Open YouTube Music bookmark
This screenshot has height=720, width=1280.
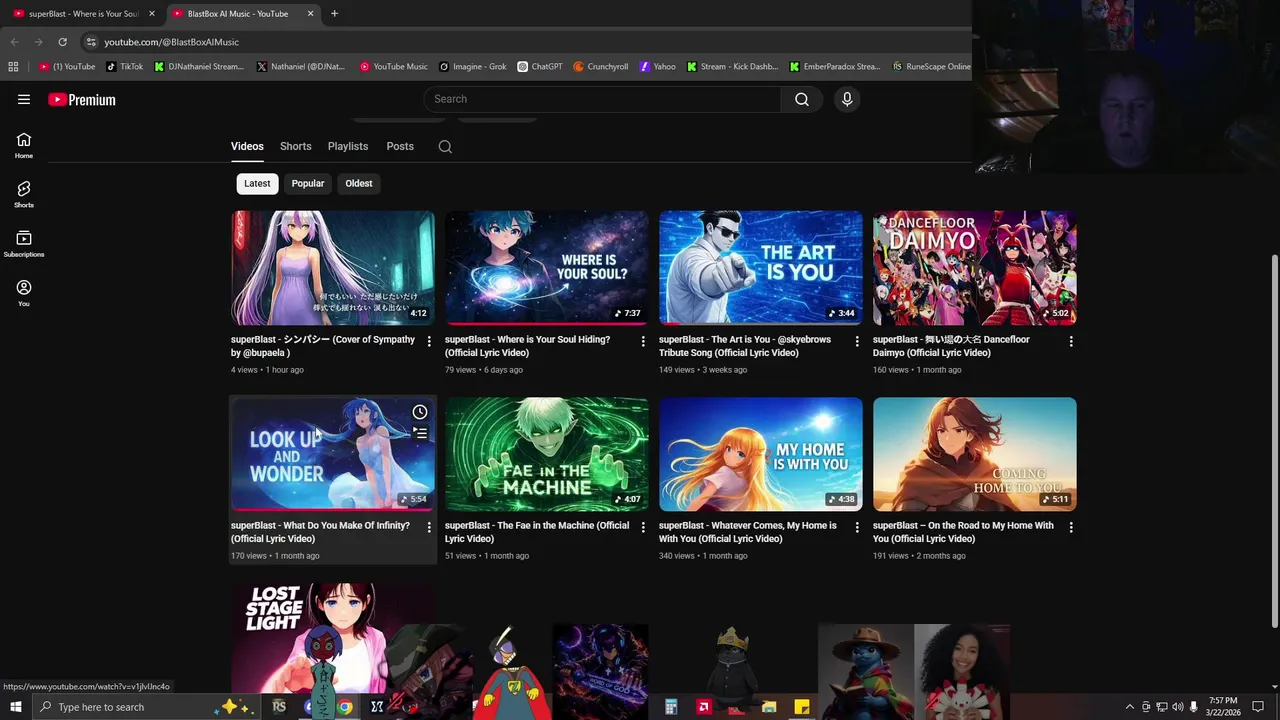click(394, 67)
